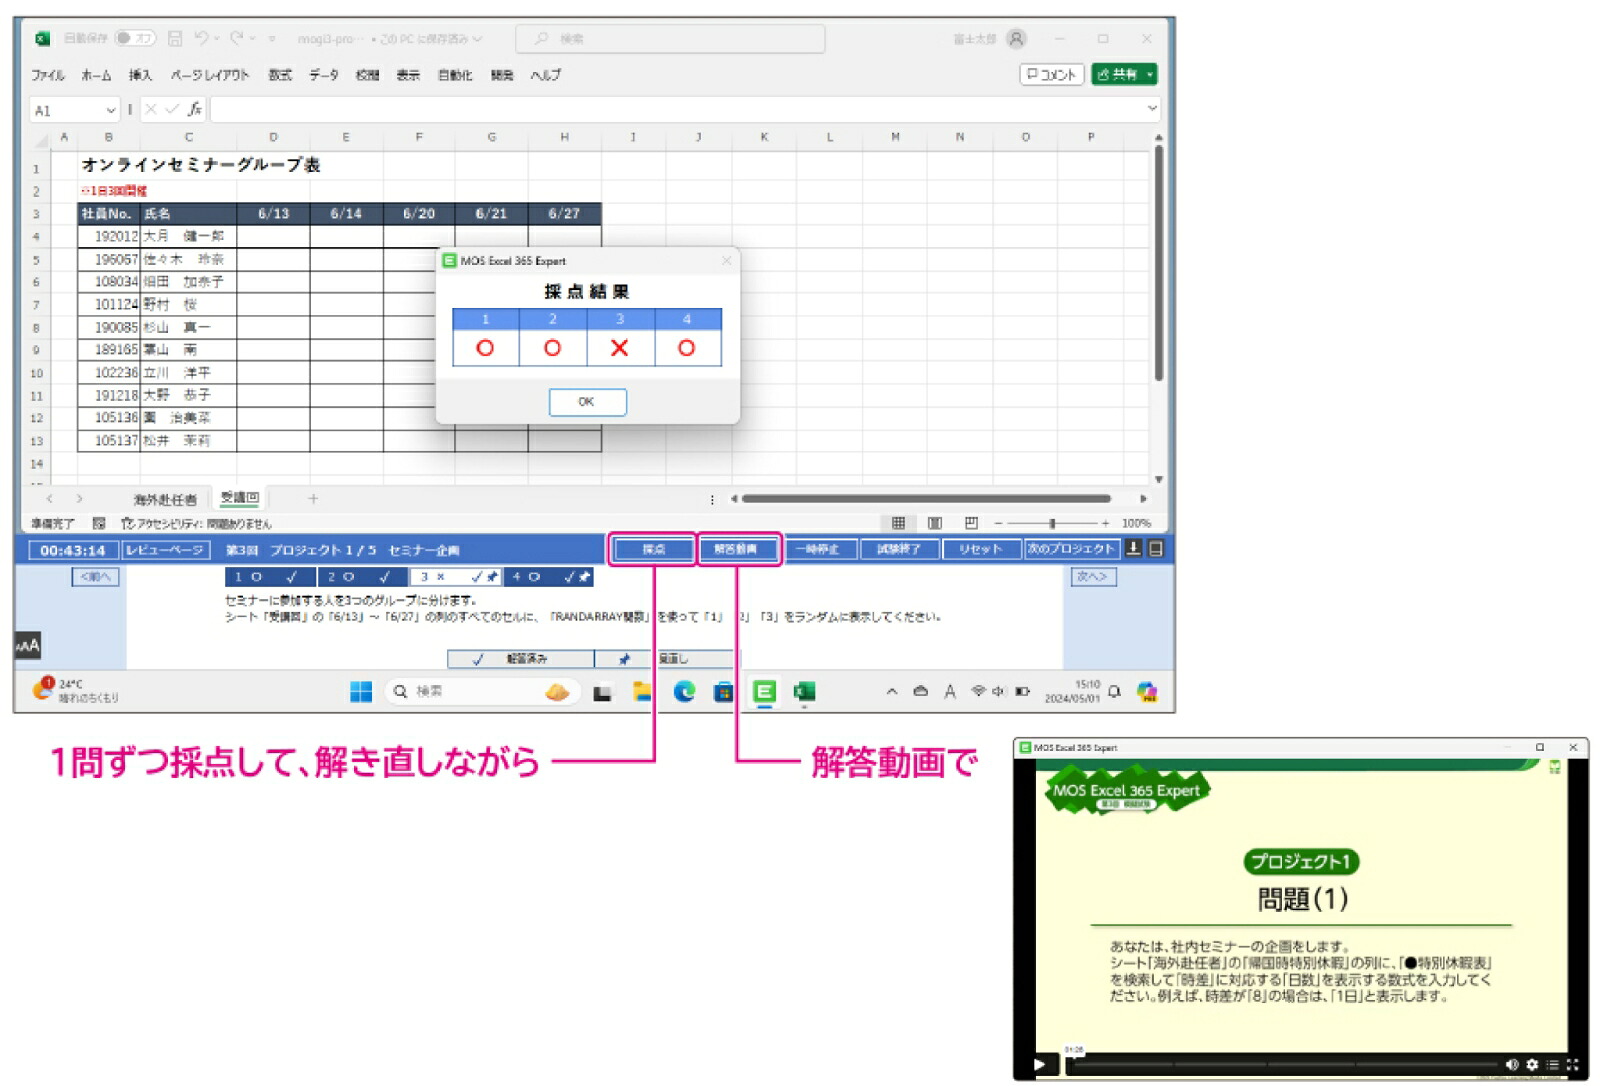1600x1086 pixels.
Task: Toggle the AutoSave switch
Action: point(135,38)
